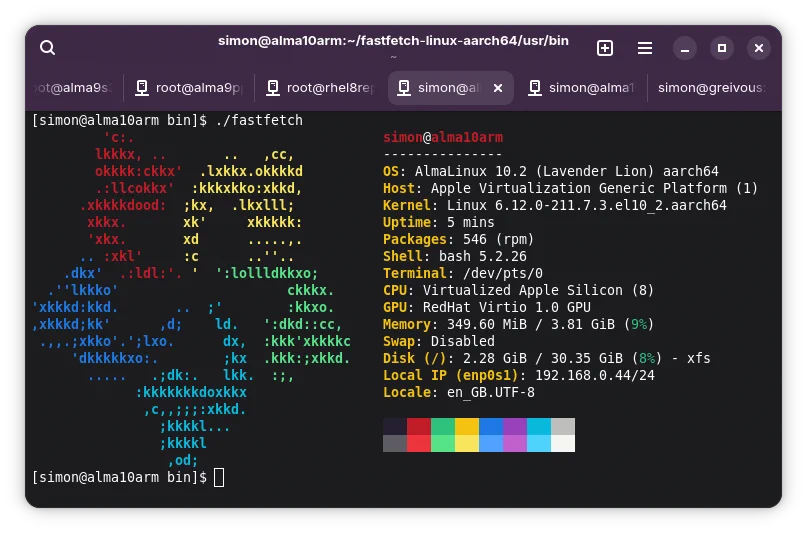This screenshot has height=533, width=807.
Task: Click terminal icon on active simon@al tab
Action: [x=404, y=88]
